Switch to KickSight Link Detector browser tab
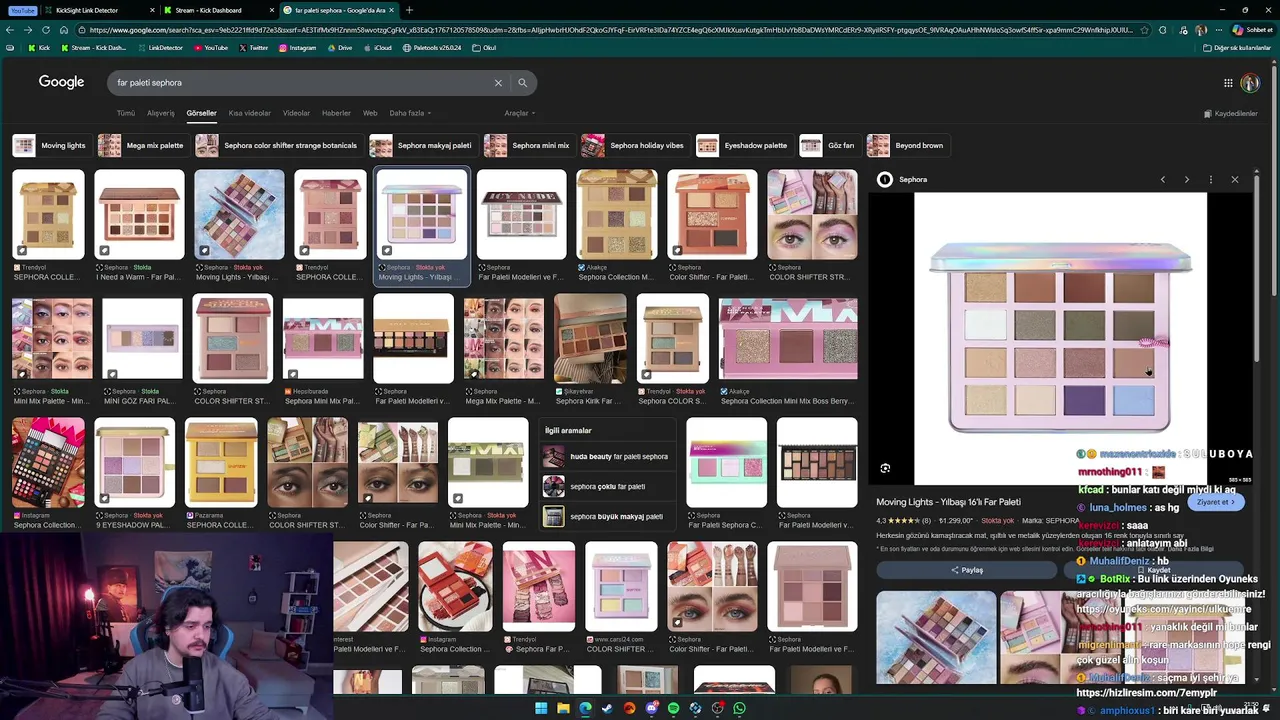The image size is (1280, 720). pos(98,10)
